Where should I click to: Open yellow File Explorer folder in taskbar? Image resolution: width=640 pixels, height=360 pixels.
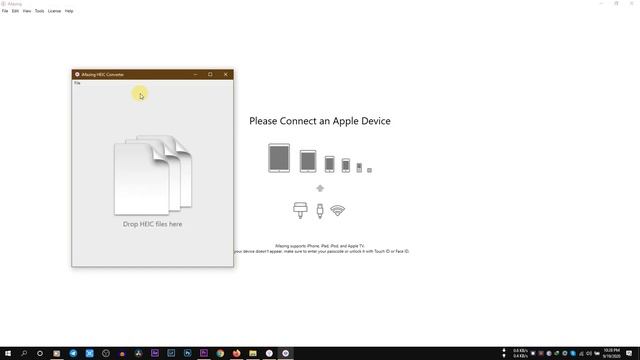(253, 353)
